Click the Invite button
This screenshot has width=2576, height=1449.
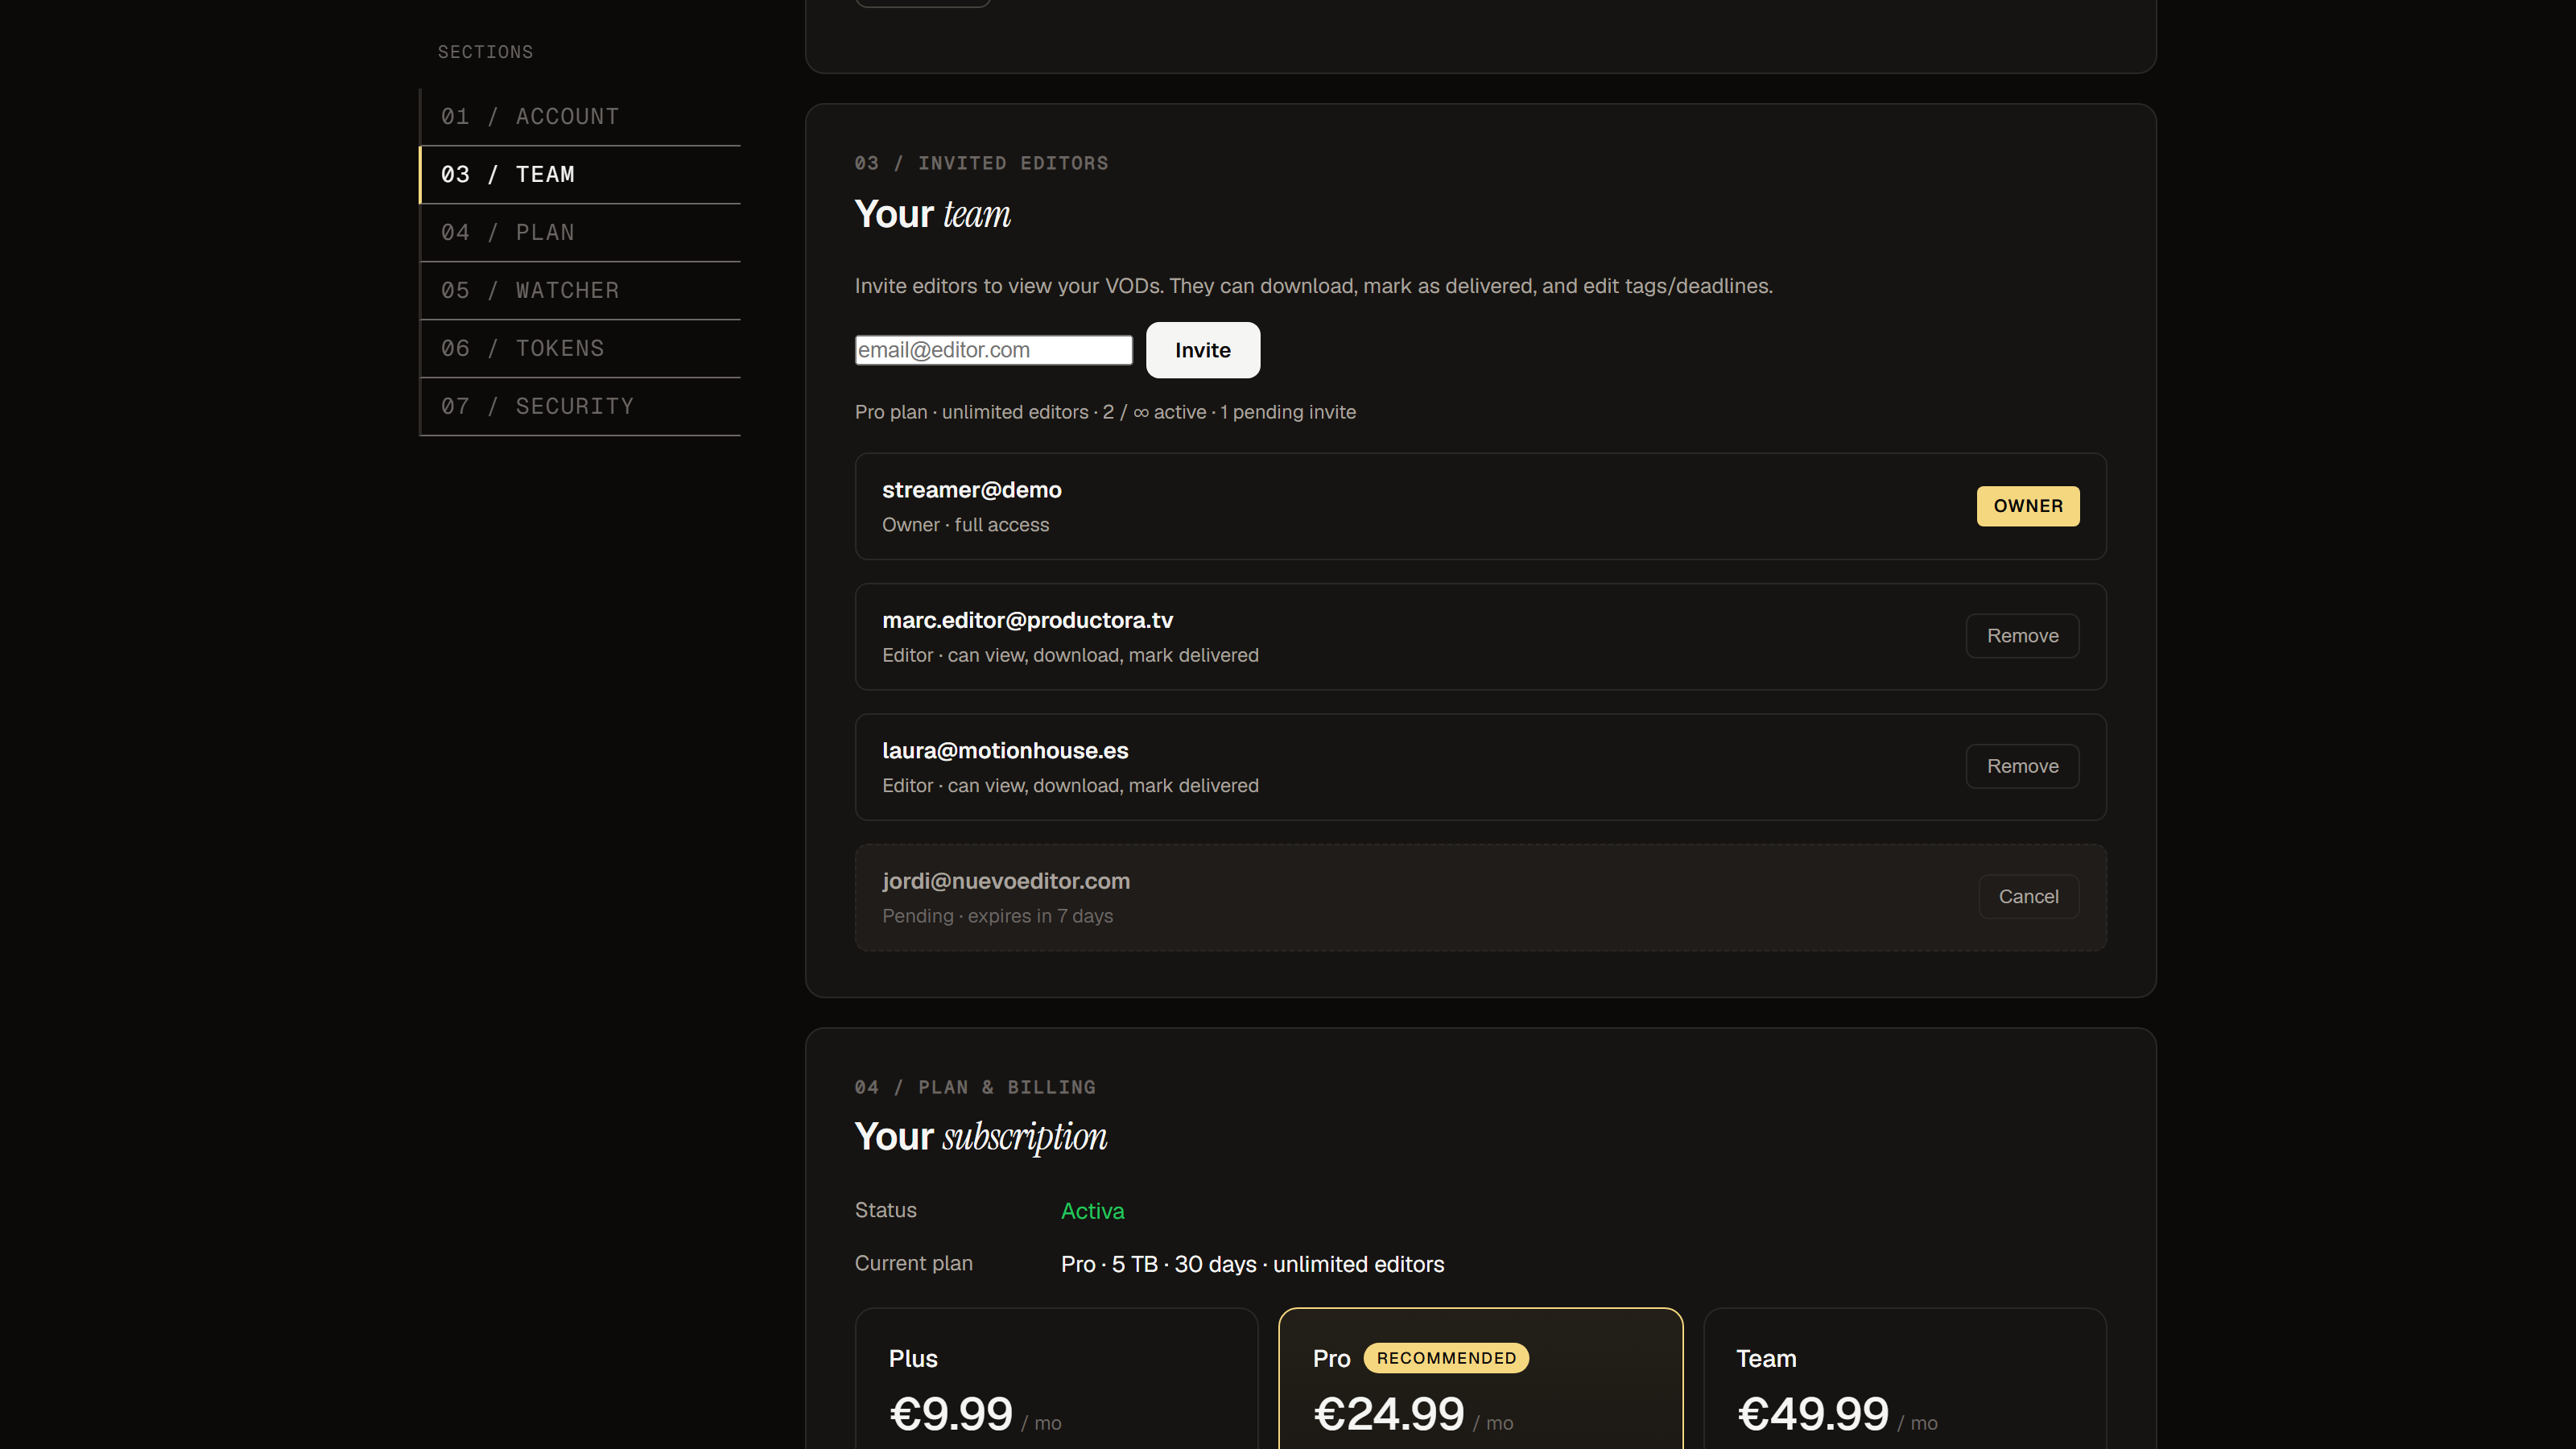(1203, 350)
